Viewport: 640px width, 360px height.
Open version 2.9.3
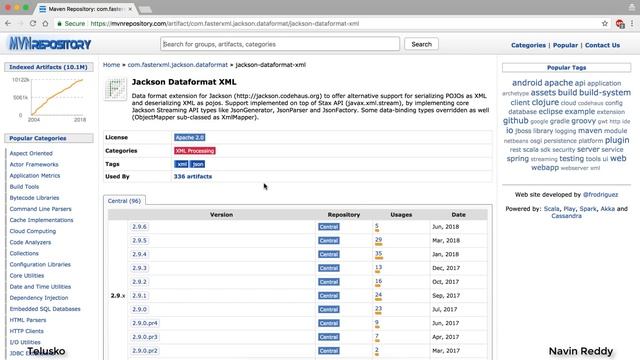click(139, 268)
